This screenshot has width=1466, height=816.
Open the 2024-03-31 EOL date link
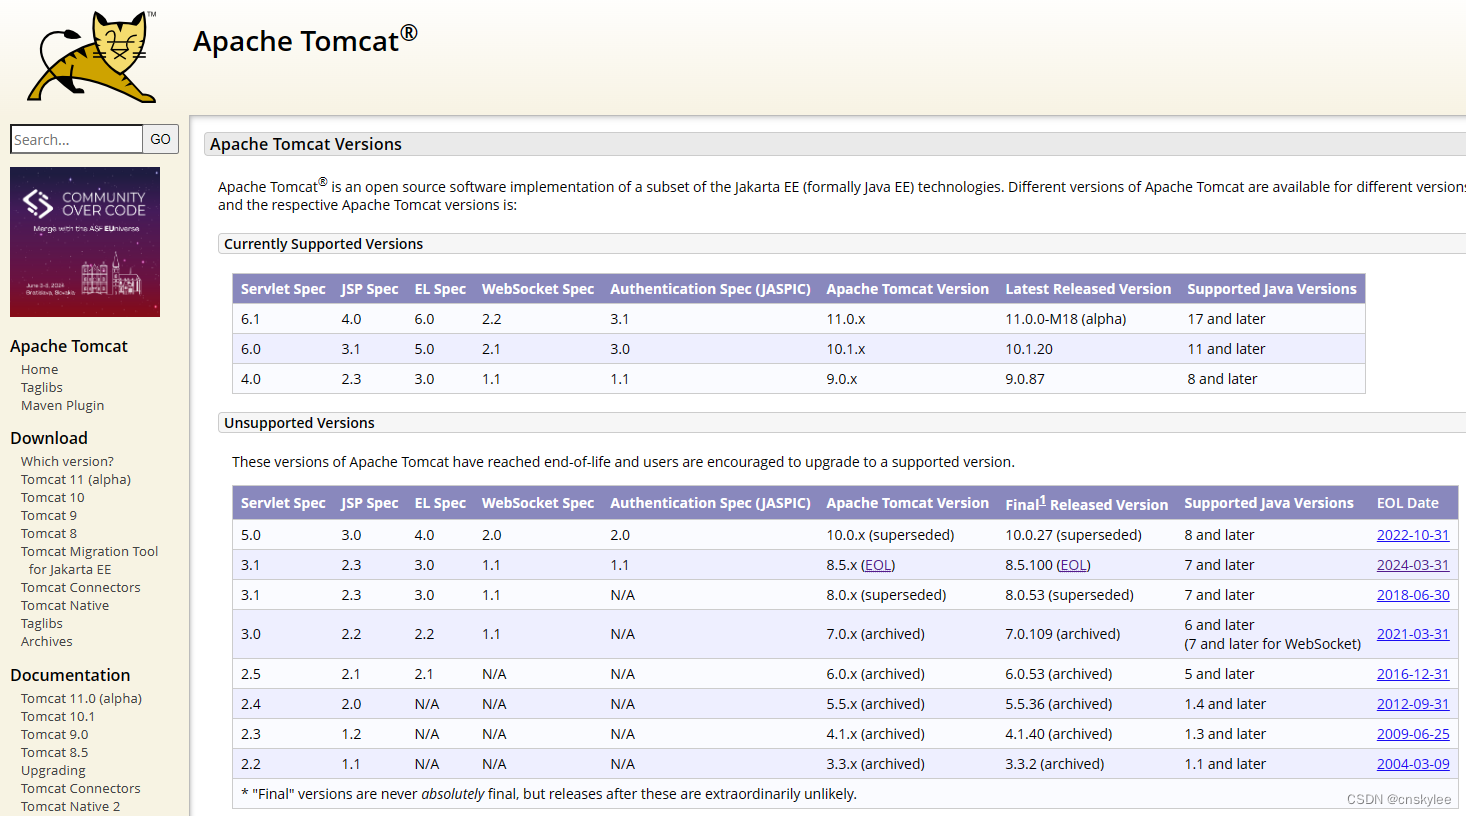point(1412,564)
